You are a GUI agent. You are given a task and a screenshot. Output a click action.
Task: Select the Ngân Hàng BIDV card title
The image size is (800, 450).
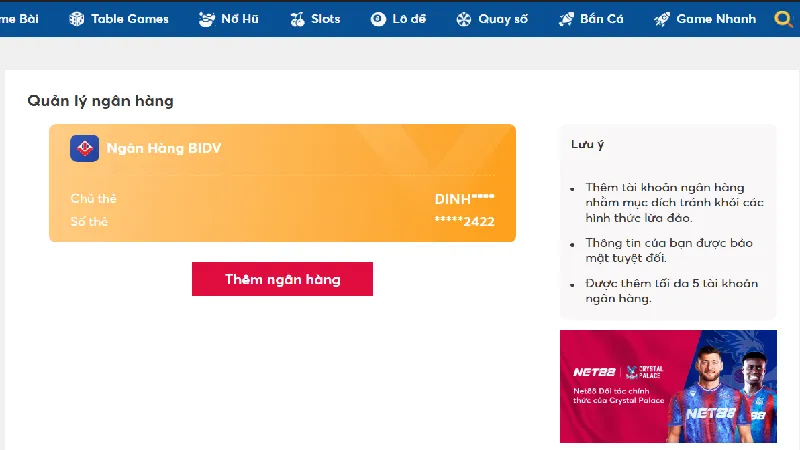(164, 149)
